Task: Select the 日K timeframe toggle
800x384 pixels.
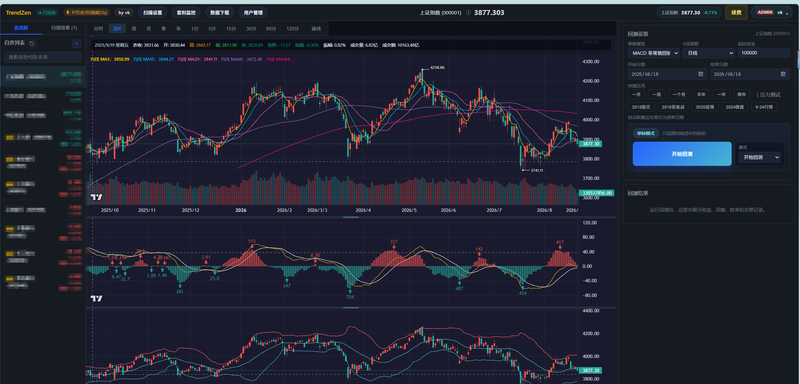Action: pos(118,29)
